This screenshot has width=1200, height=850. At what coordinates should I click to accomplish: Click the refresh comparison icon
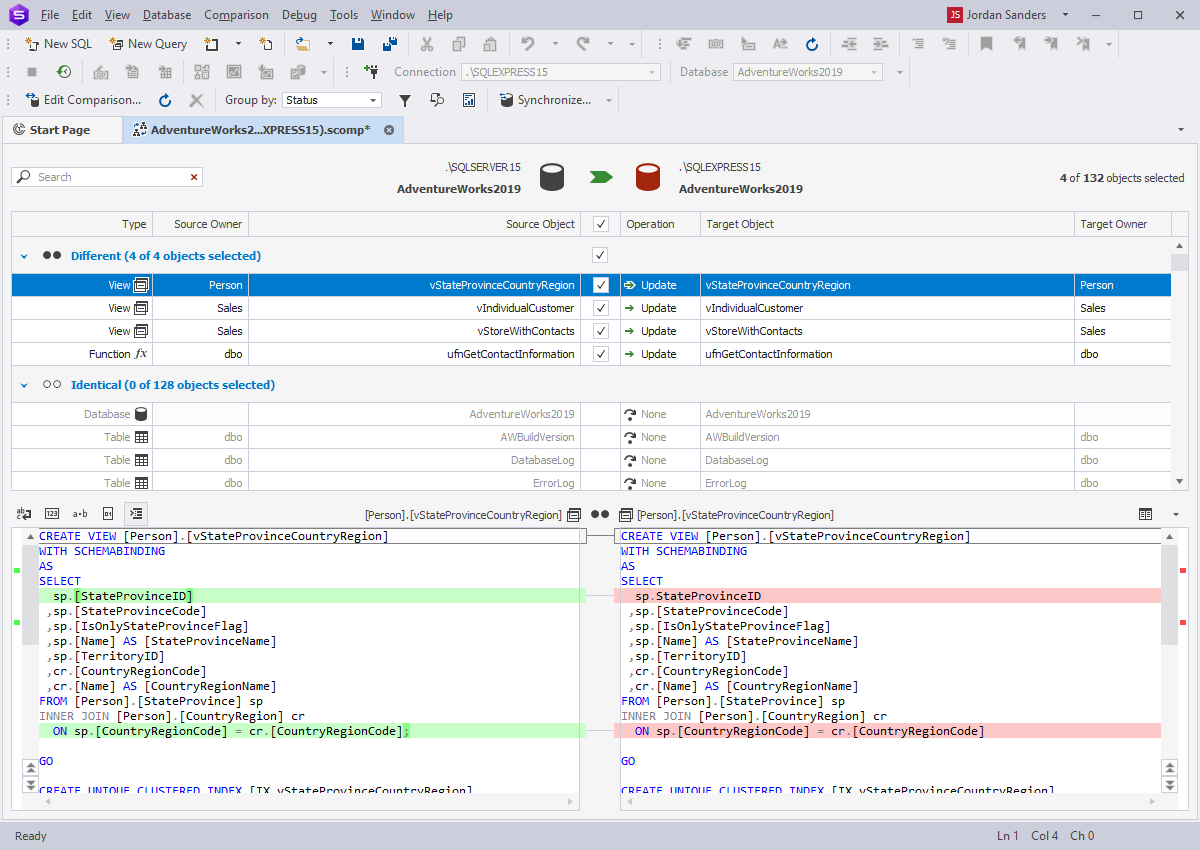[165, 100]
